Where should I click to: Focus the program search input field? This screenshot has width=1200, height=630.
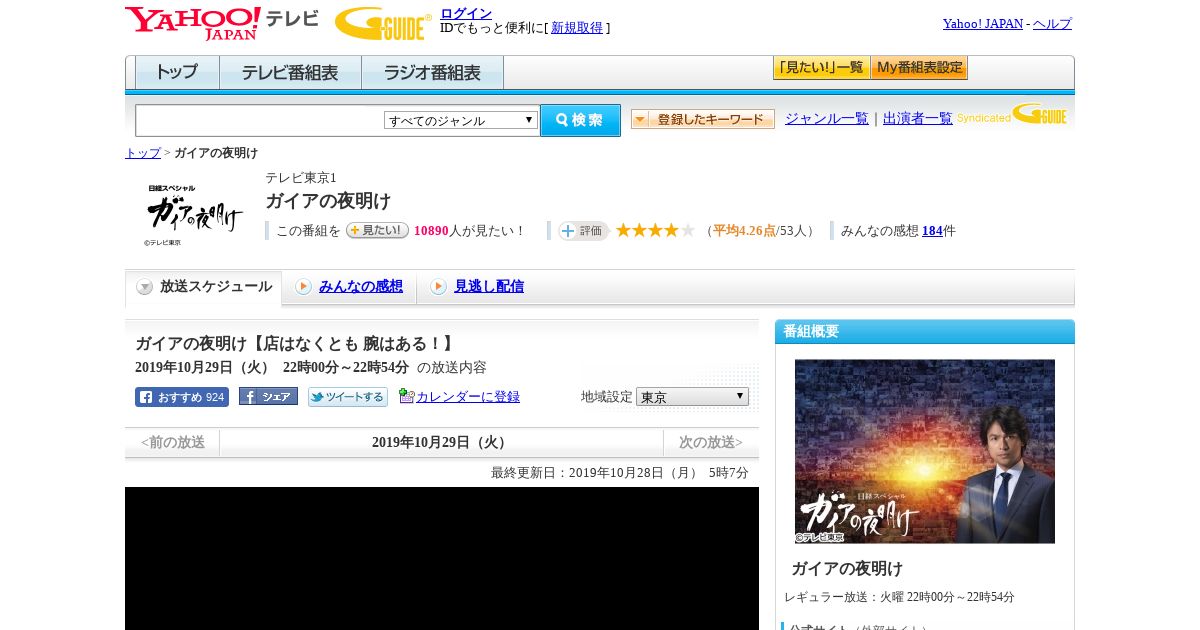point(260,120)
